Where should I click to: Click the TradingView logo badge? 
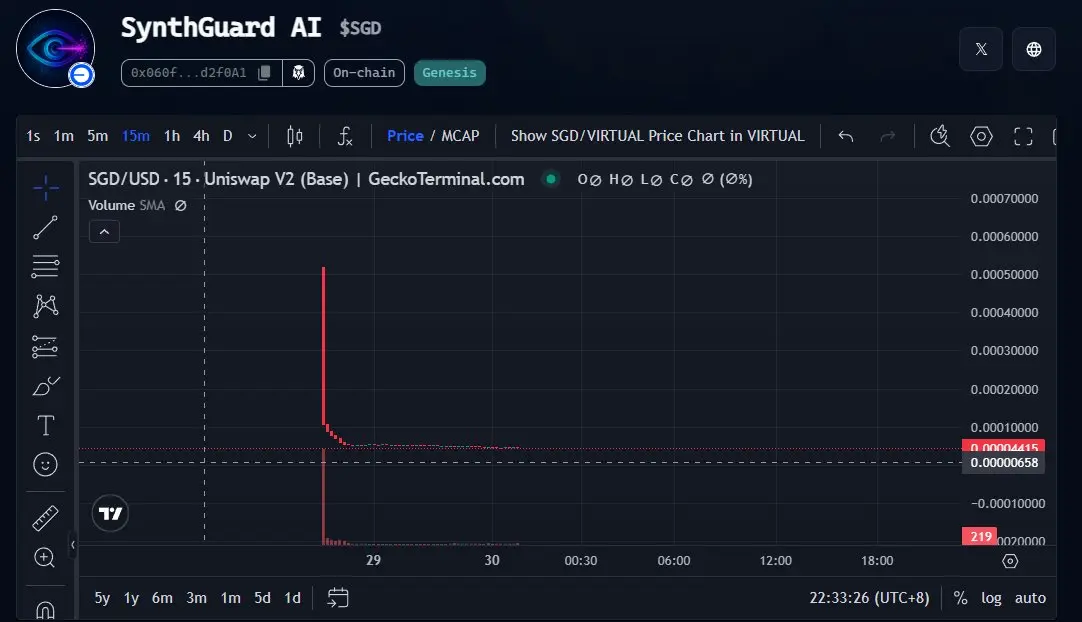[x=110, y=513]
